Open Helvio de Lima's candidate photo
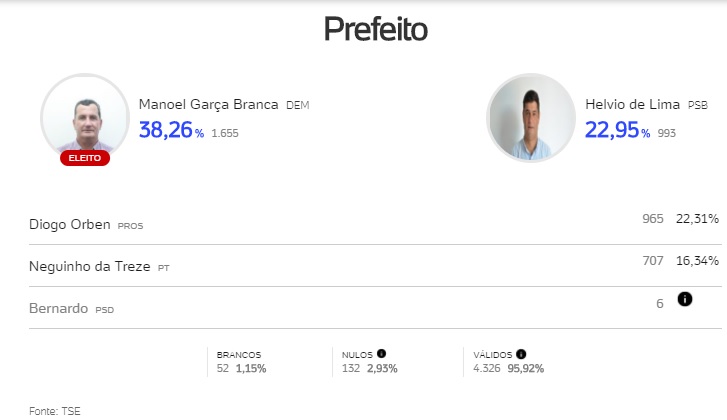 click(x=531, y=117)
